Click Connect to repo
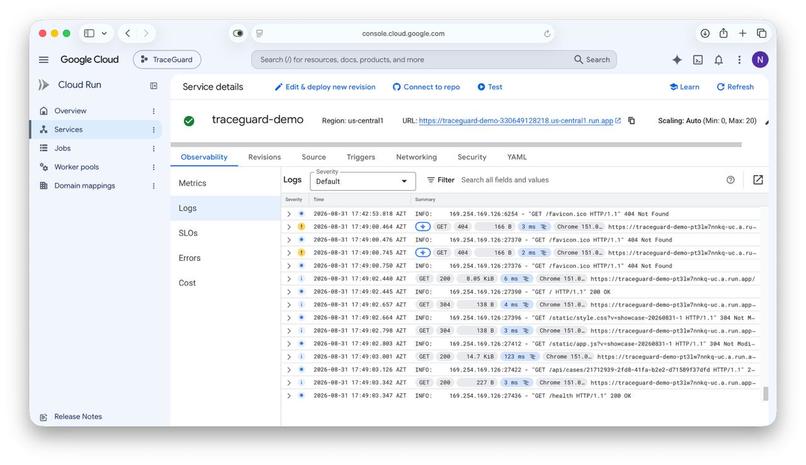The image size is (806, 465). click(x=426, y=87)
